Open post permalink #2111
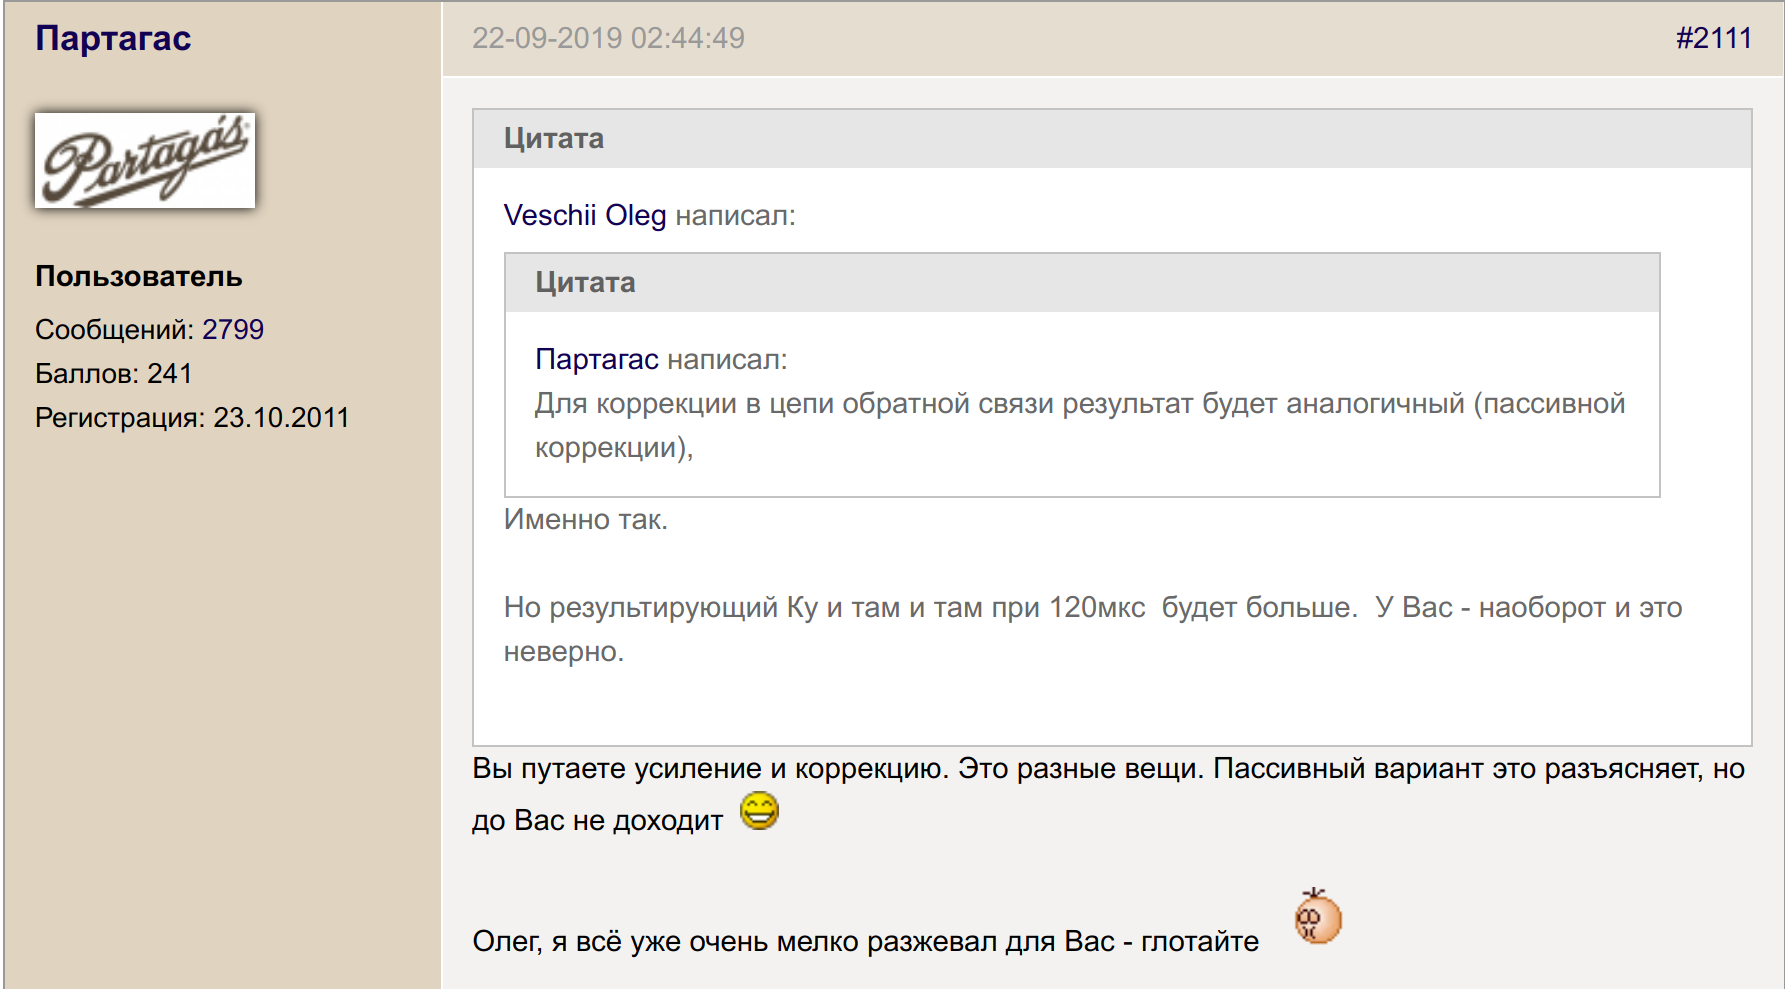 coord(1713,38)
